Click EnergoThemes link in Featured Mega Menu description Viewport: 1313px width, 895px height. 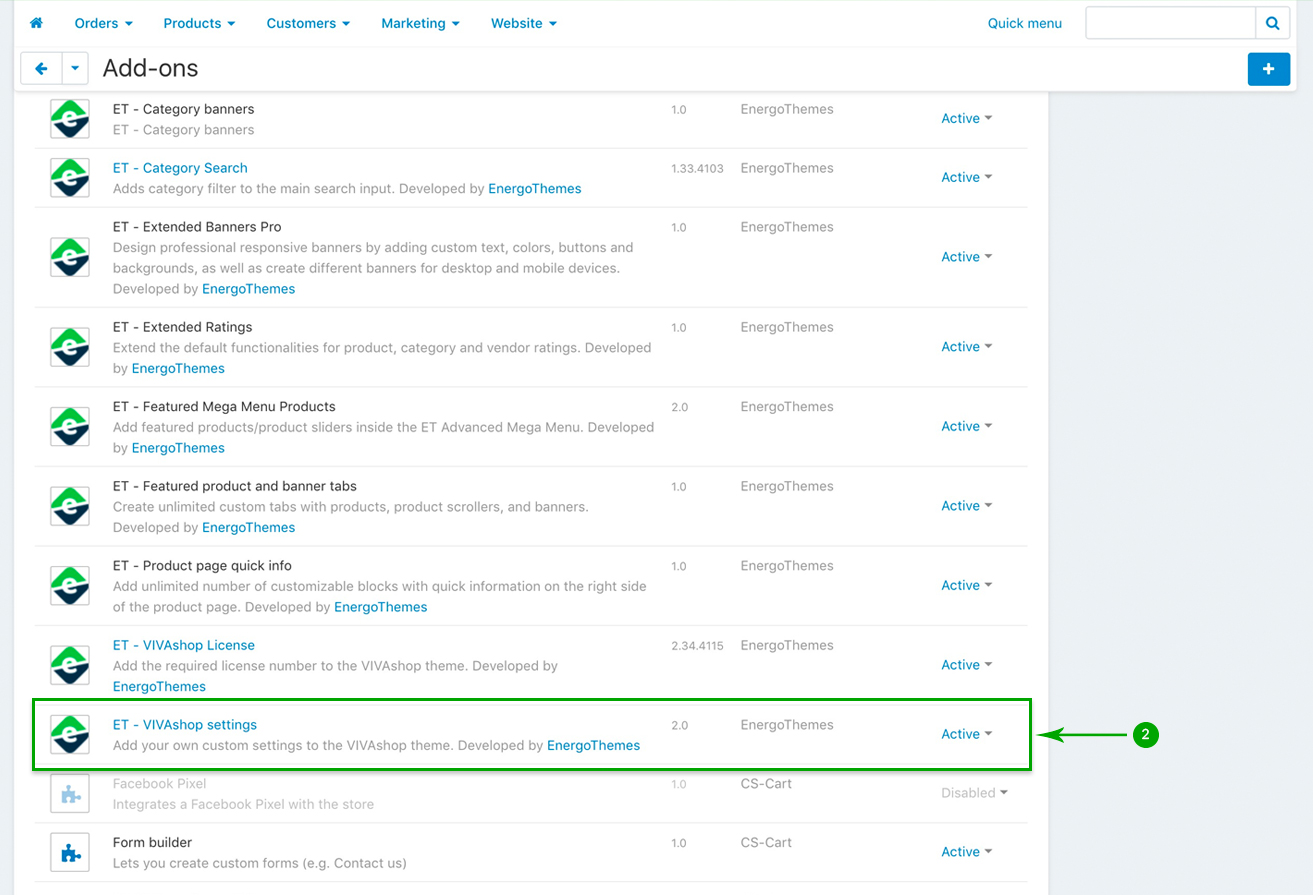point(178,448)
